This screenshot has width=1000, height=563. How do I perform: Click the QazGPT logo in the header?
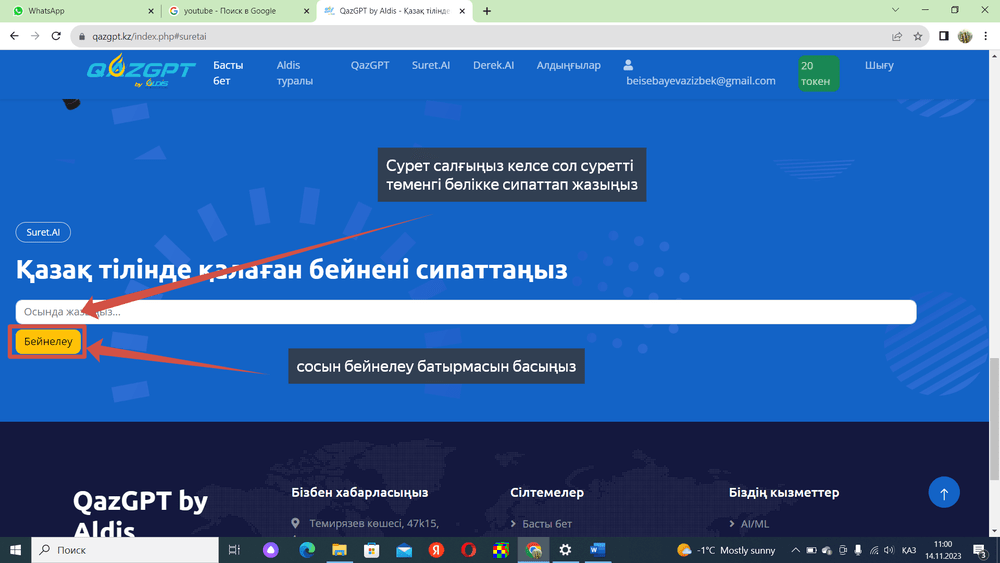click(127, 72)
